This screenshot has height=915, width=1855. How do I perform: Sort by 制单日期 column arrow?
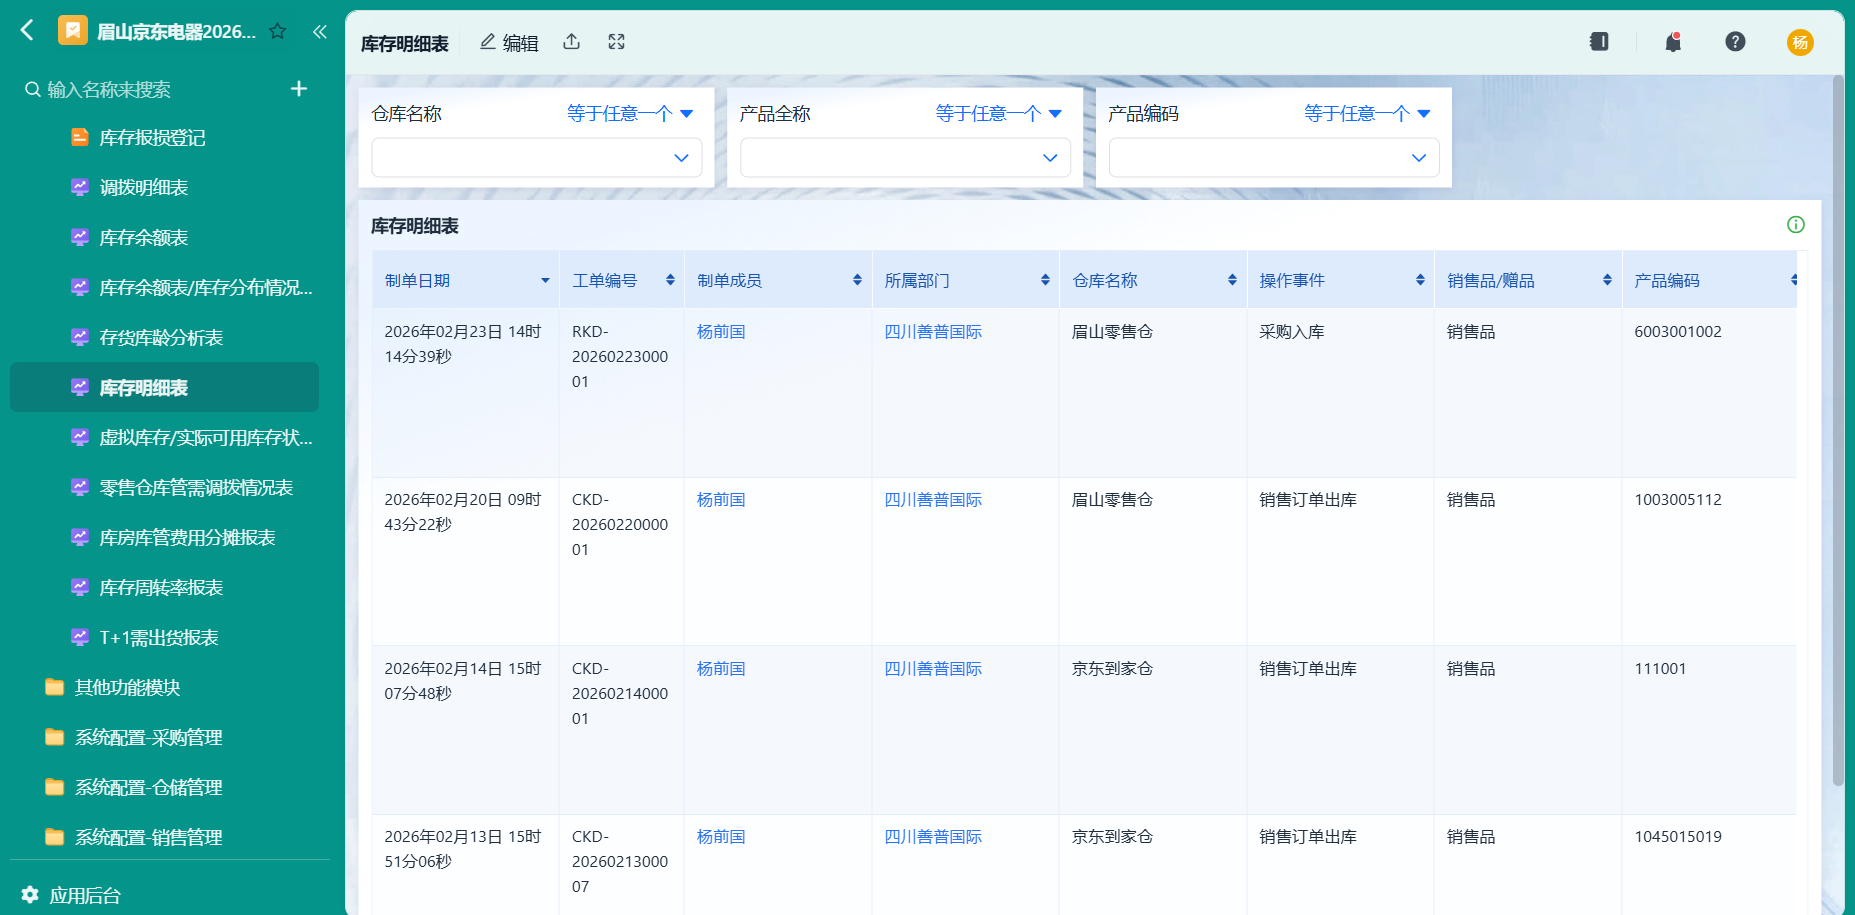click(x=545, y=281)
